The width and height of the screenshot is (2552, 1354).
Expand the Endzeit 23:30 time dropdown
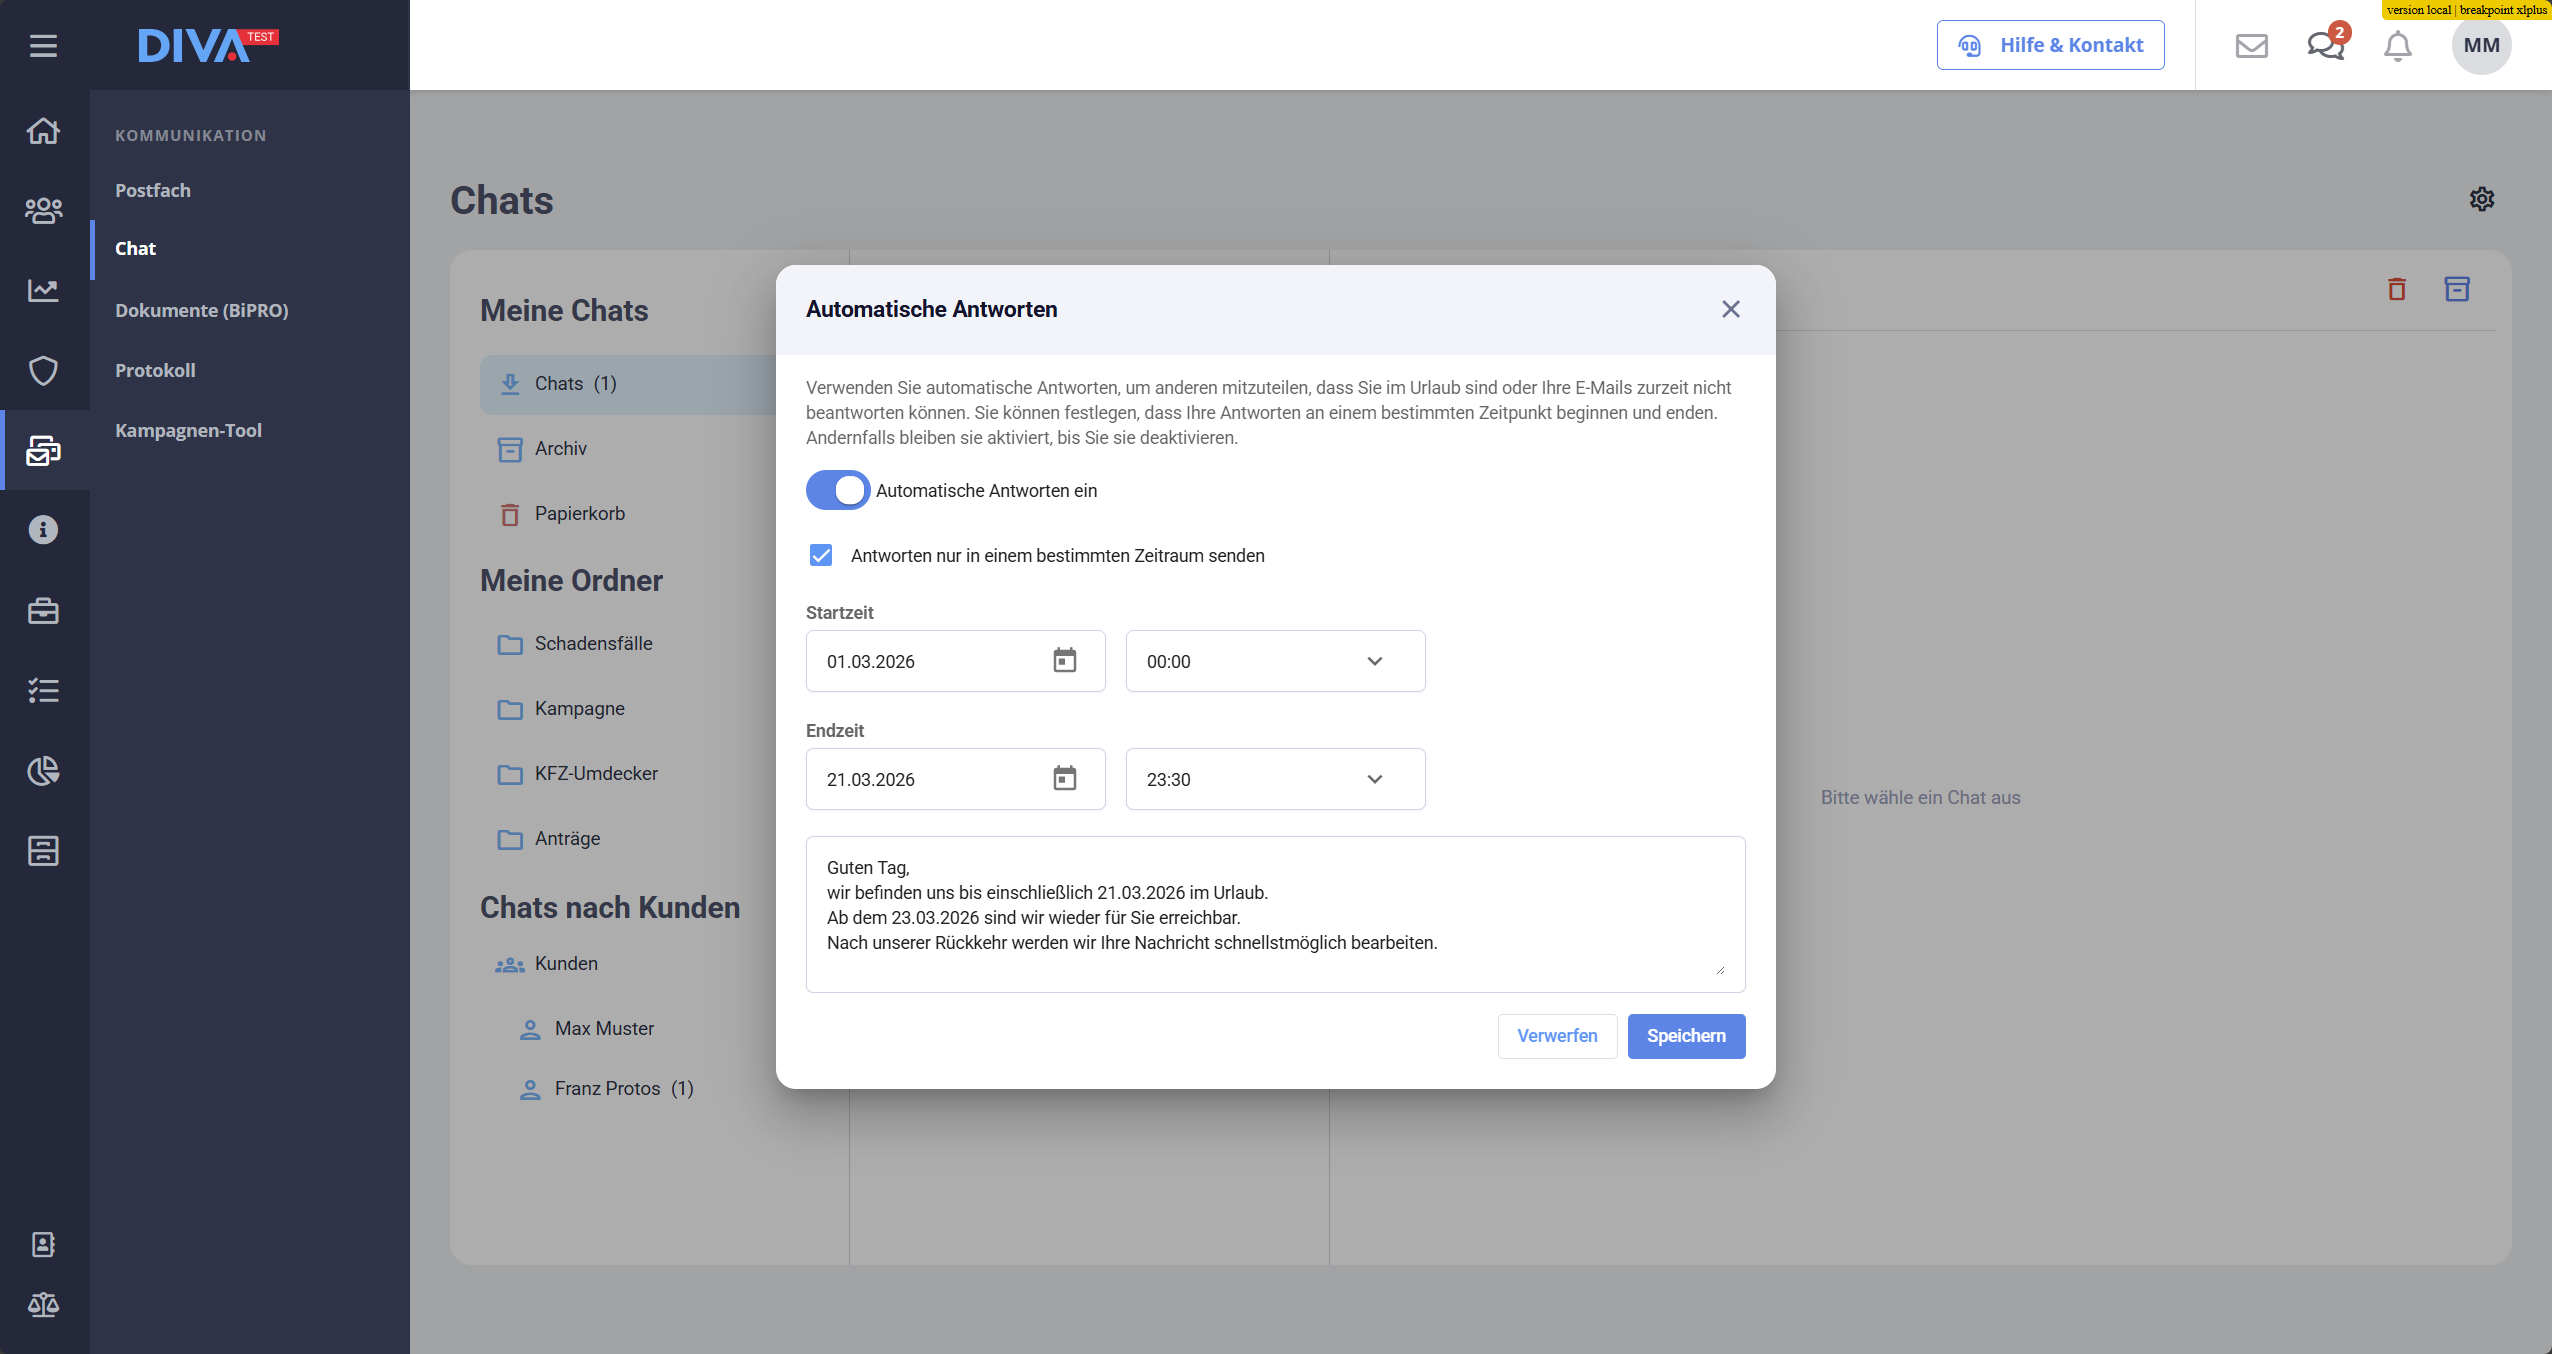[1274, 779]
